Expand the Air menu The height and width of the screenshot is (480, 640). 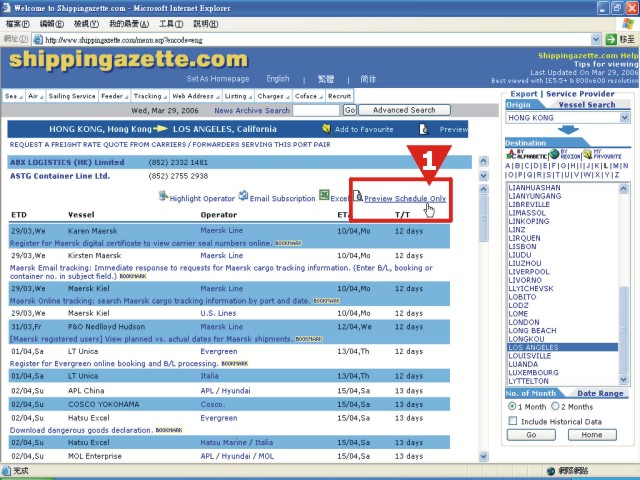pos(36,96)
